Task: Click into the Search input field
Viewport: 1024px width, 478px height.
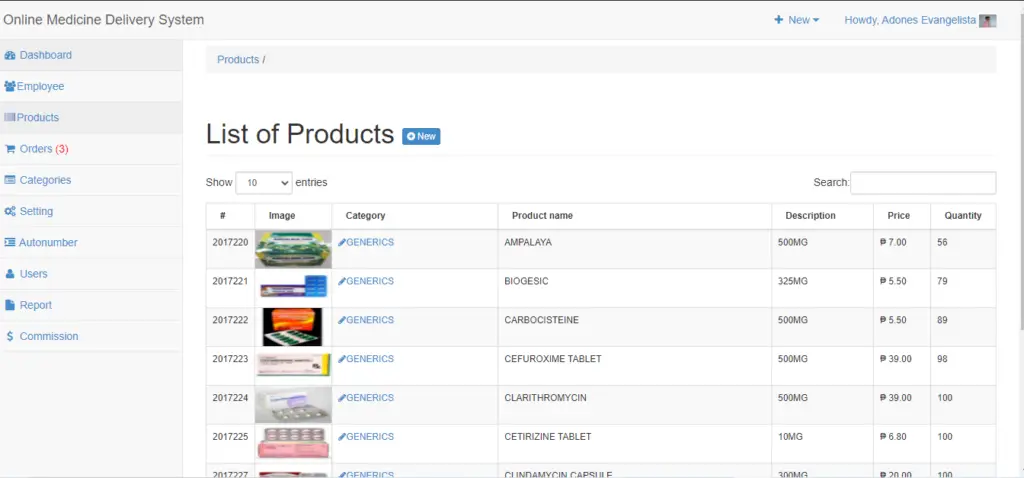Action: pyautogui.click(x=923, y=183)
